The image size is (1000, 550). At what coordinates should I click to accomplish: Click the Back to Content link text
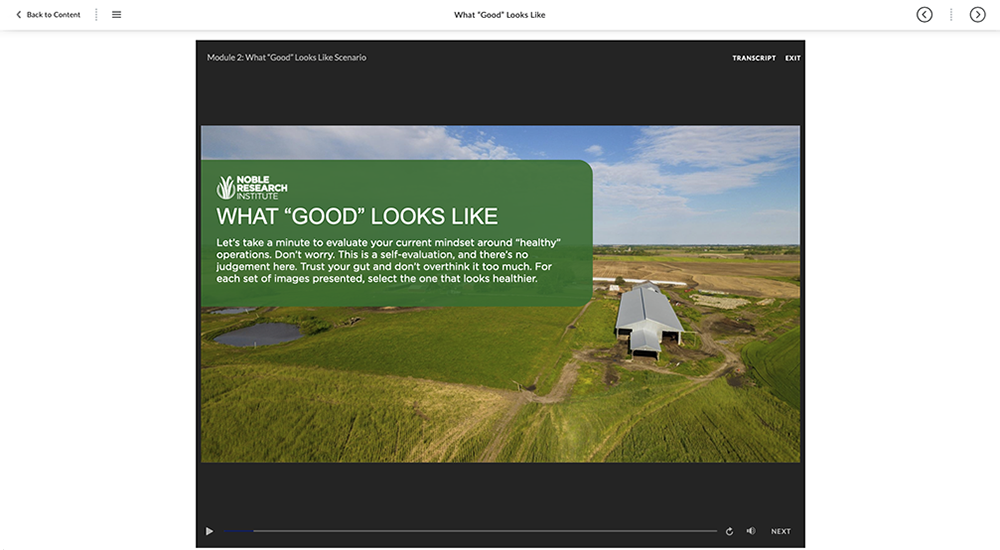(53, 15)
